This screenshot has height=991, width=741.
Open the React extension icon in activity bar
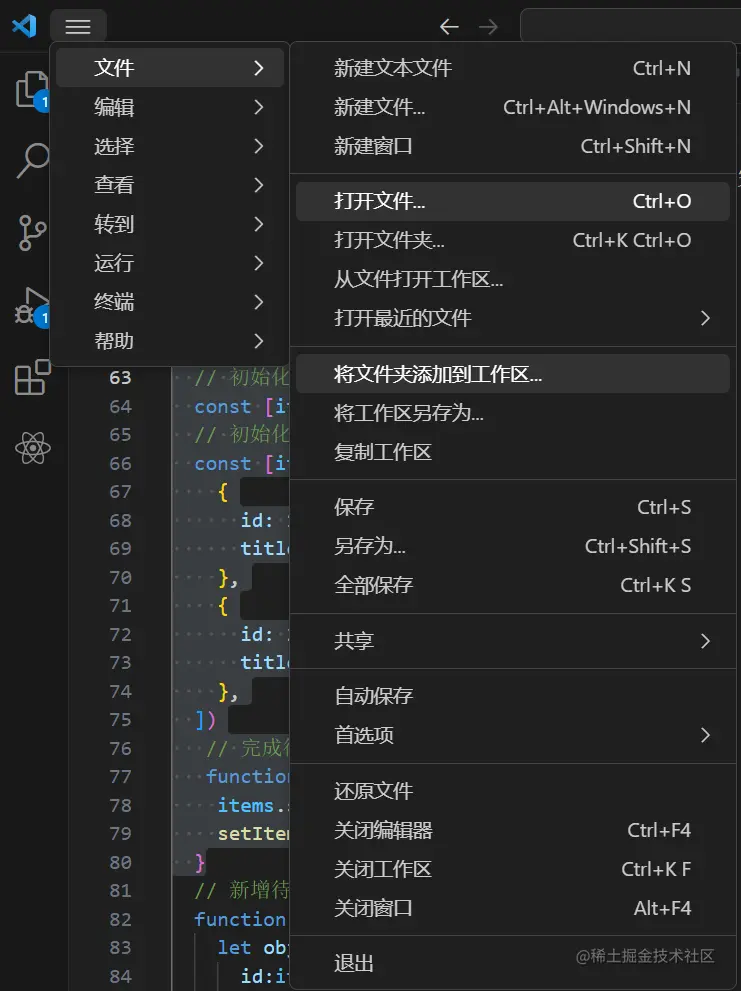tap(31, 449)
